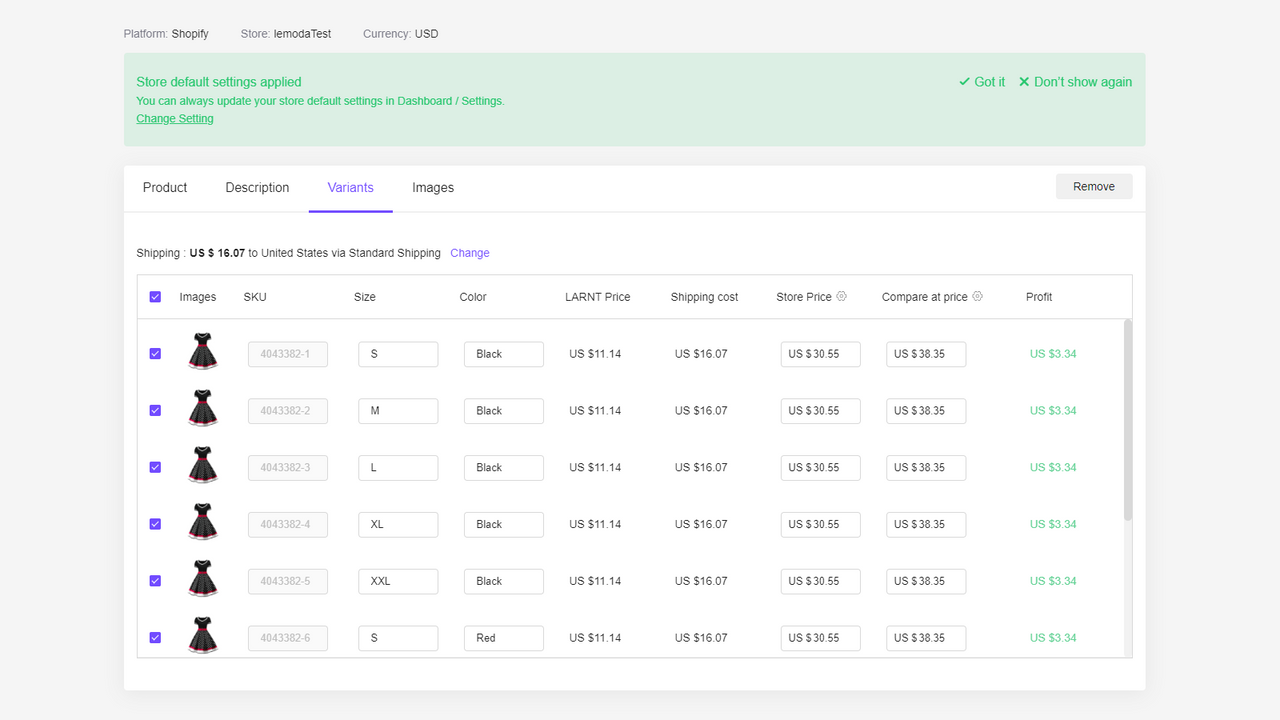Click the Color field for size L variant
This screenshot has width=1280, height=720.
coord(503,468)
